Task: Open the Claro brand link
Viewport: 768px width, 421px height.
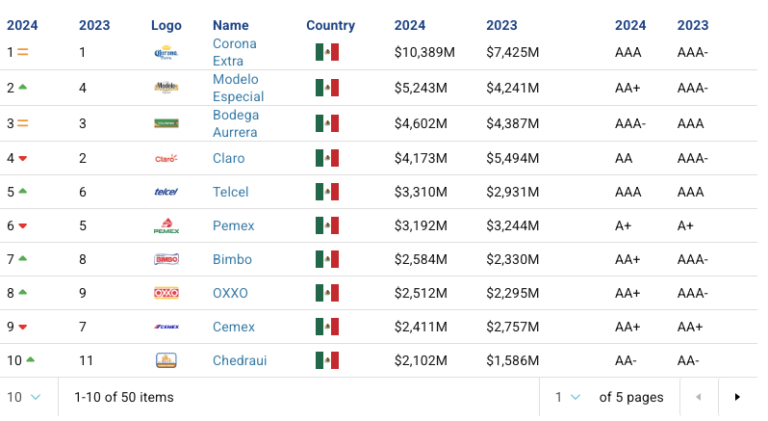Action: (228, 158)
